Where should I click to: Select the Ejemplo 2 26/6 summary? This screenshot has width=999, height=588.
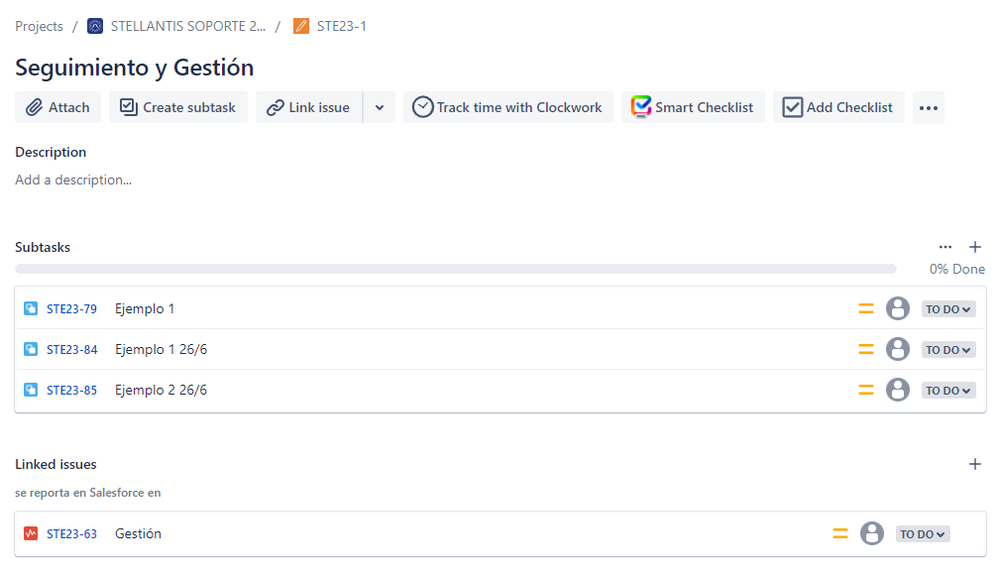[x=161, y=391]
